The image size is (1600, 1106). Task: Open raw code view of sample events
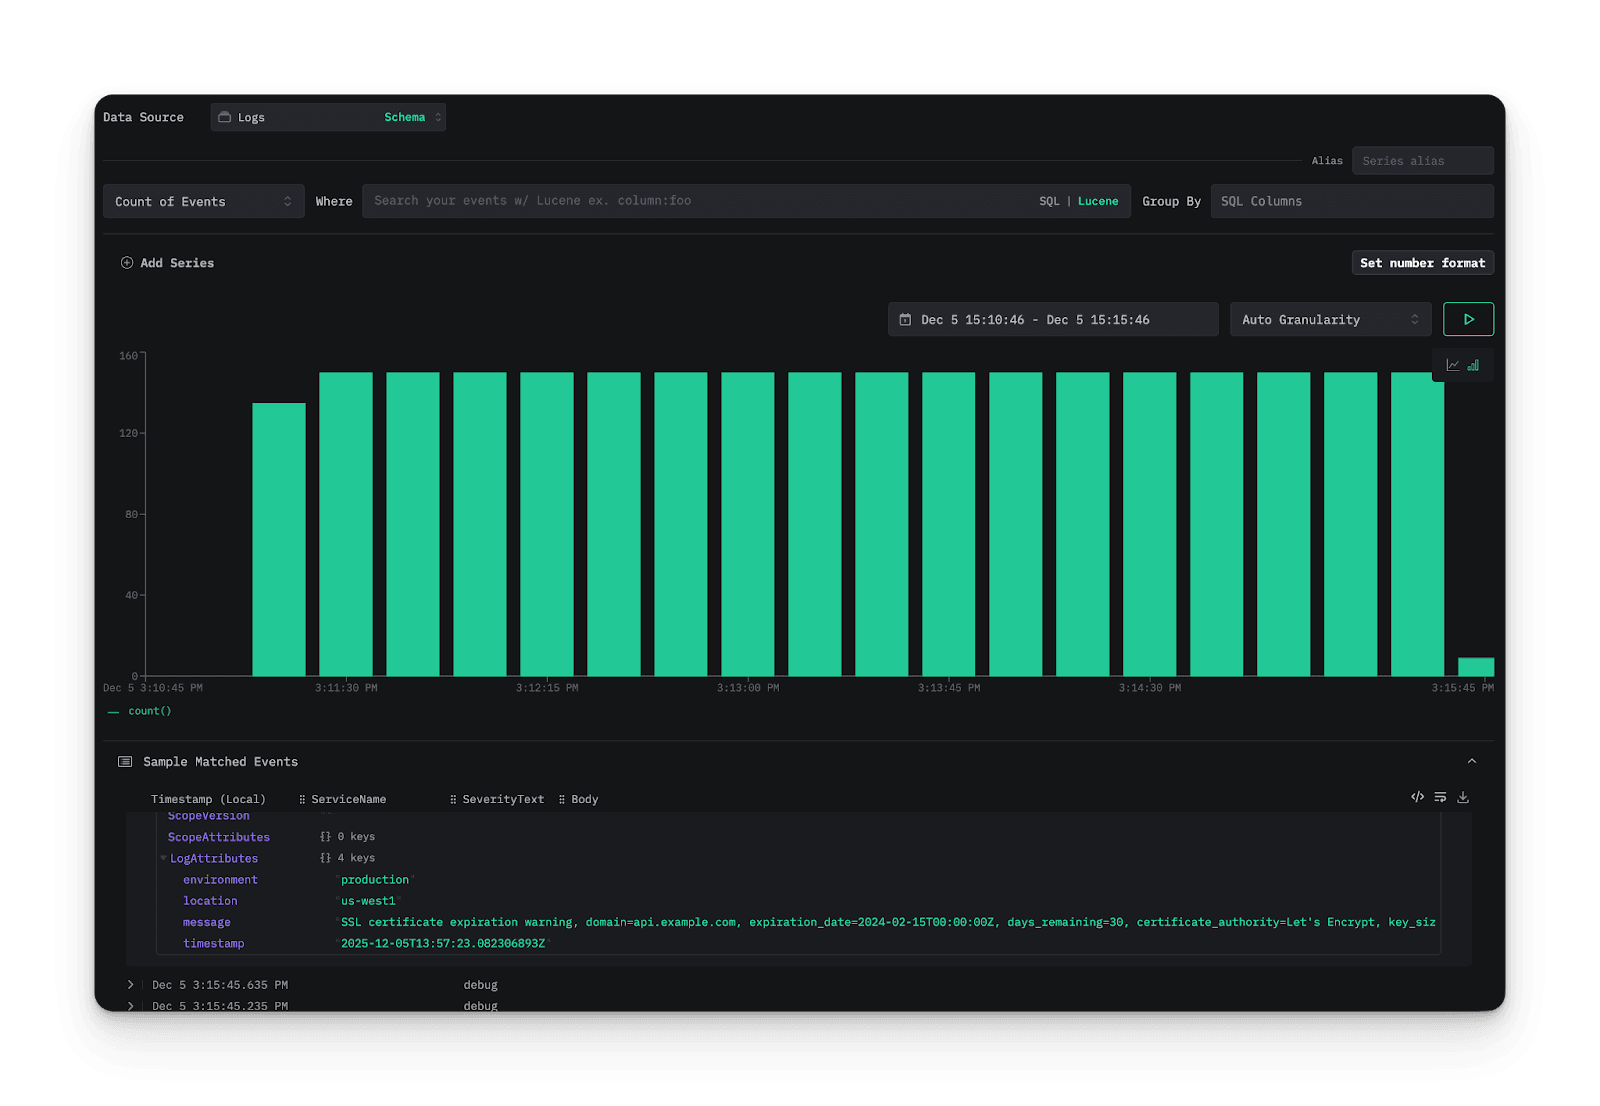[1417, 797]
